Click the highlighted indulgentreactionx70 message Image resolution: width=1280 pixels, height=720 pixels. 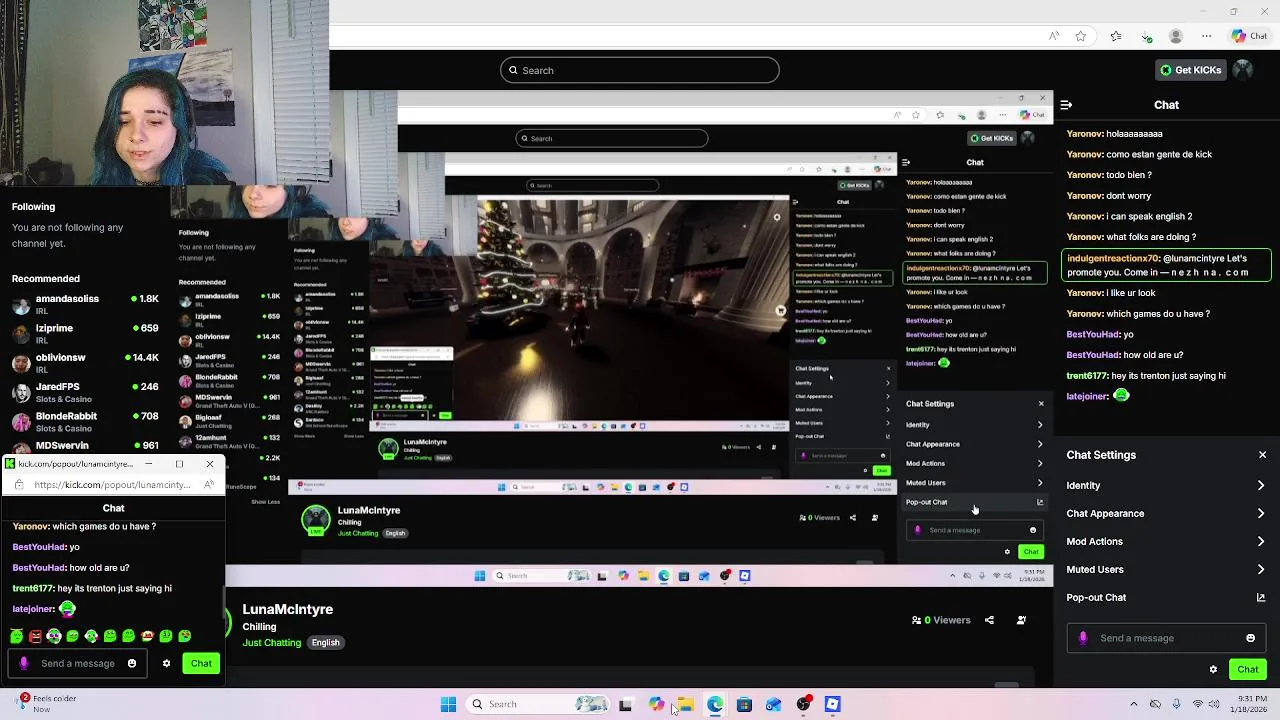coord(1166,265)
